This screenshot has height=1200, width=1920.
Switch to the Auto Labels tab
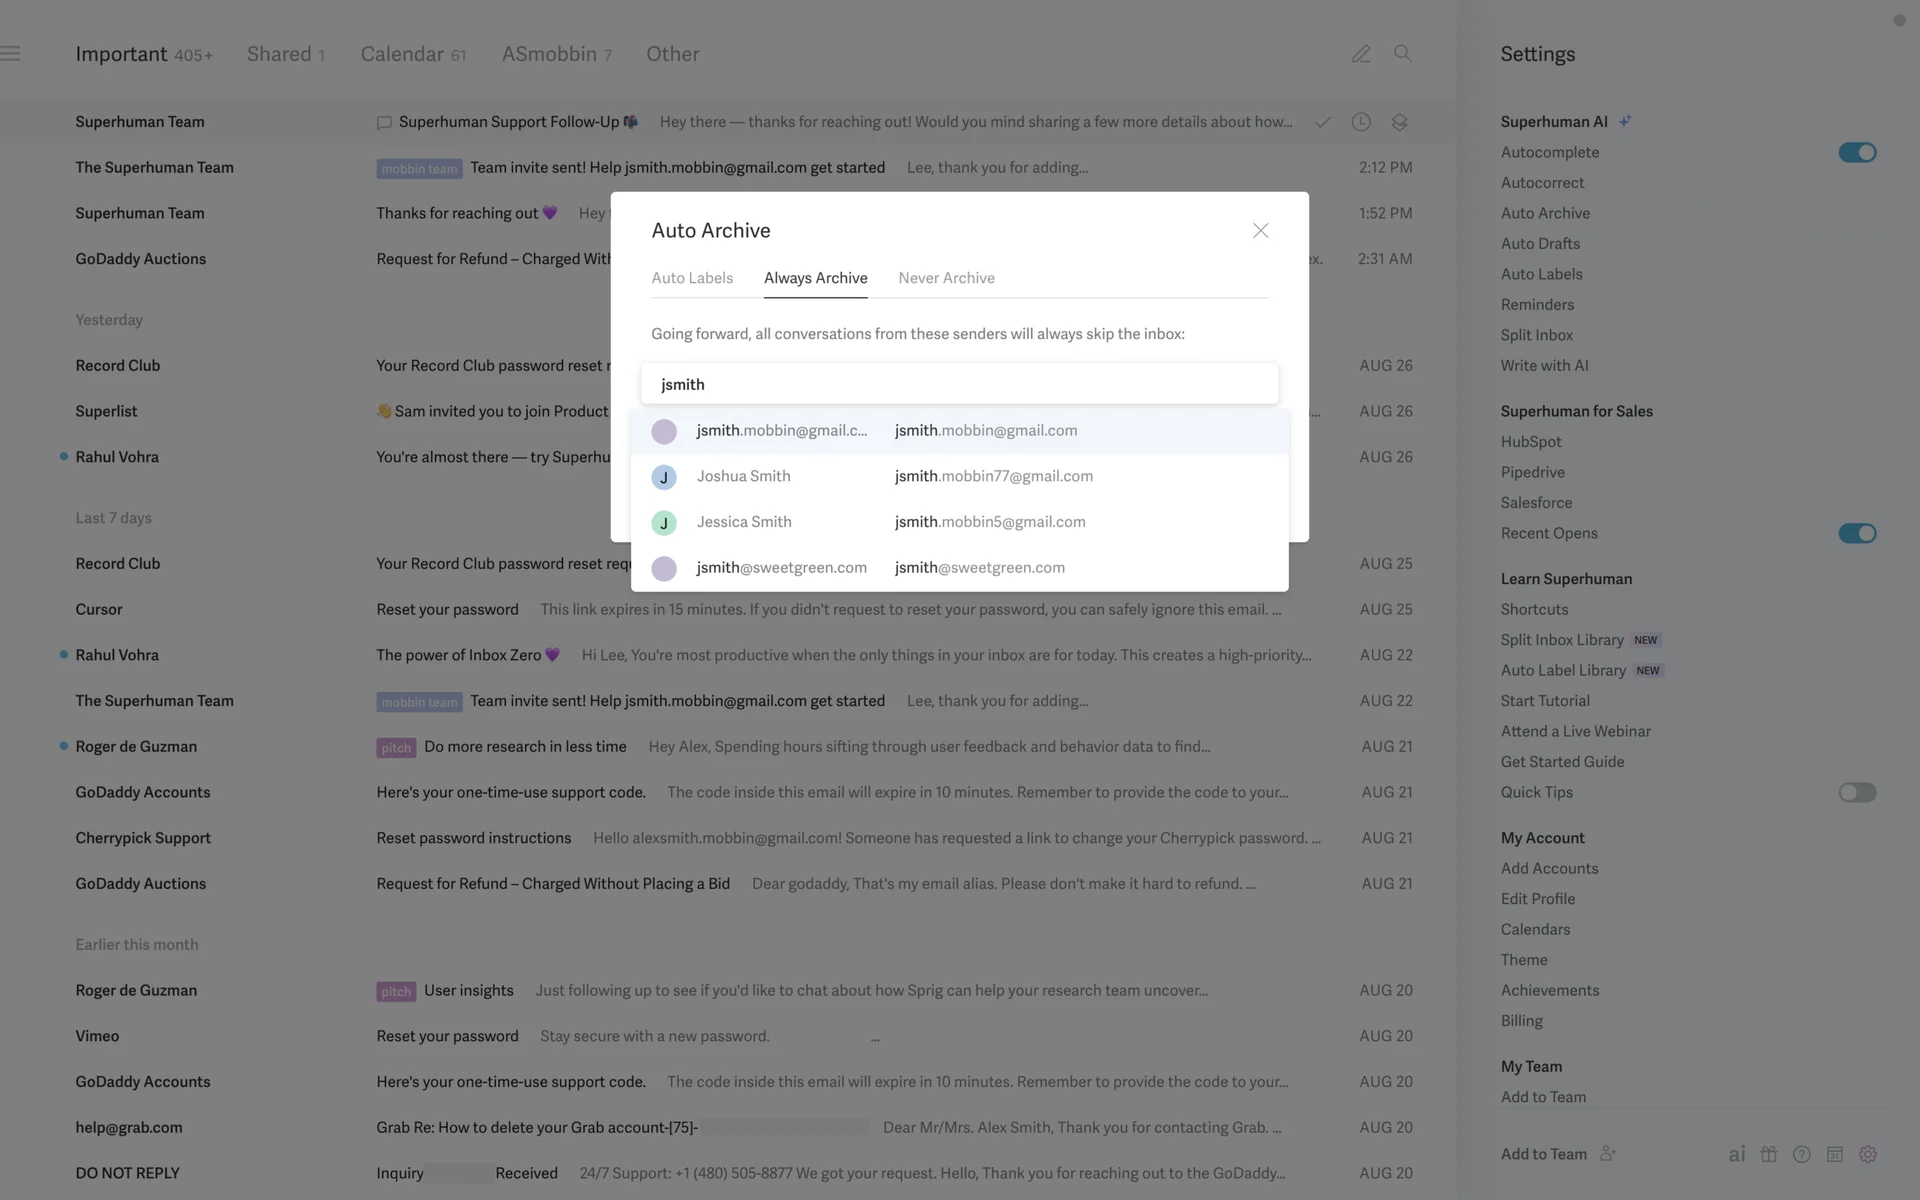coord(692,278)
